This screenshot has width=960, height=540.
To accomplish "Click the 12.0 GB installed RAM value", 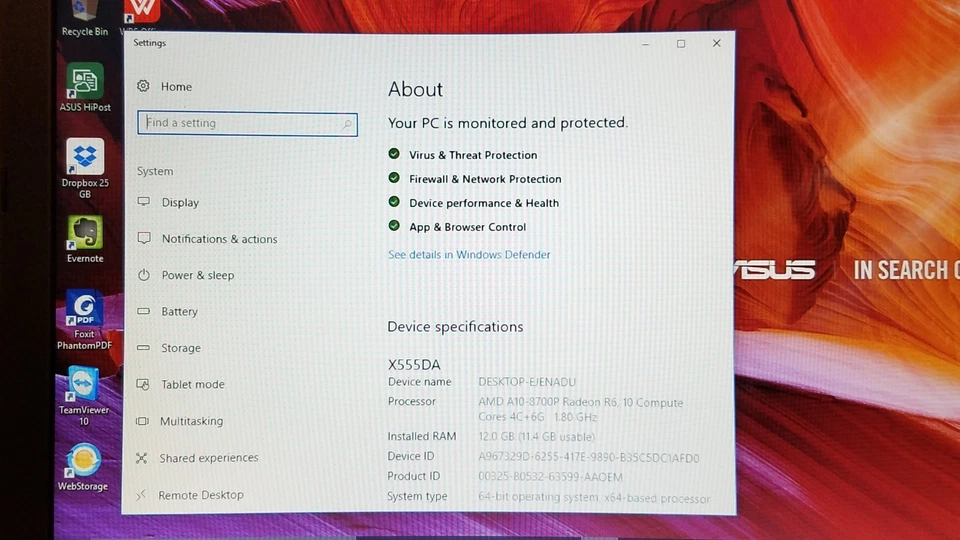I will point(536,437).
